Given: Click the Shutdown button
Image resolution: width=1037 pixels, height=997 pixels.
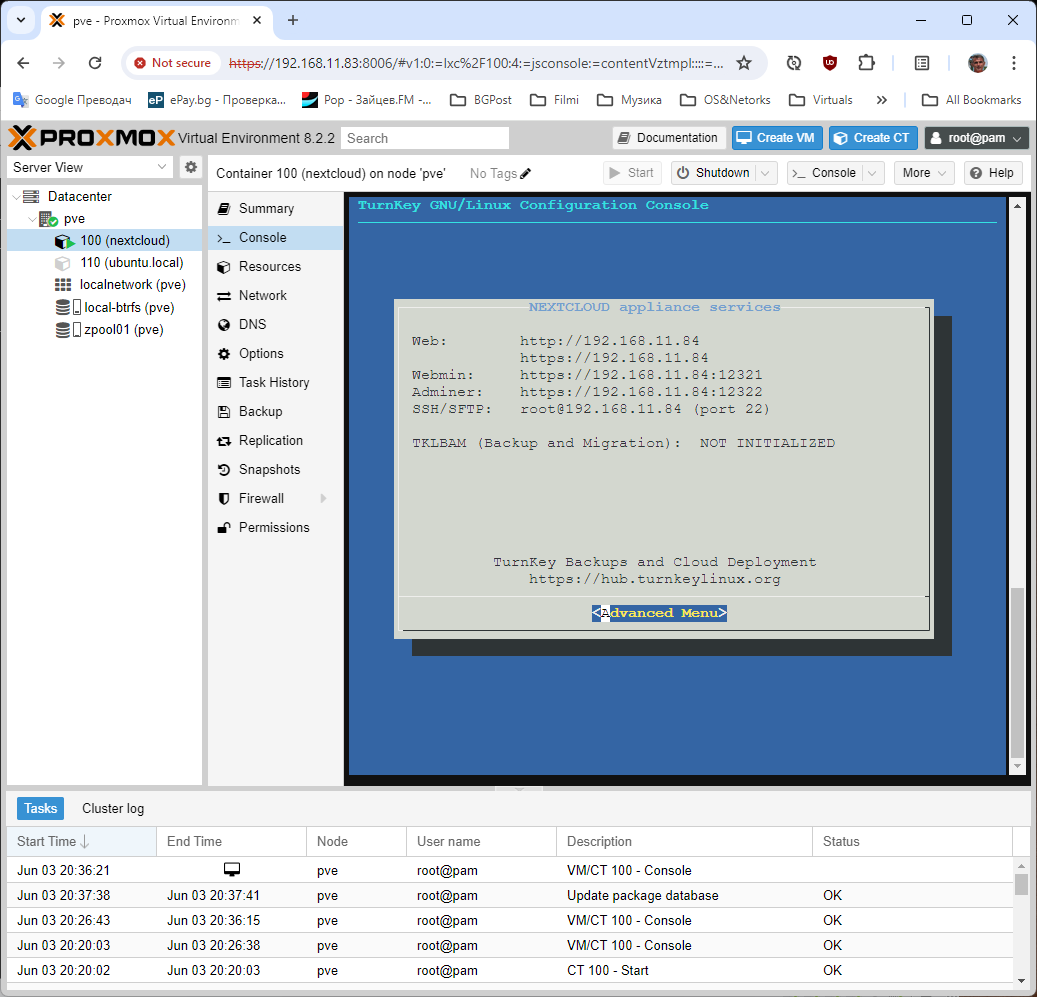Looking at the screenshot, I should (714, 173).
